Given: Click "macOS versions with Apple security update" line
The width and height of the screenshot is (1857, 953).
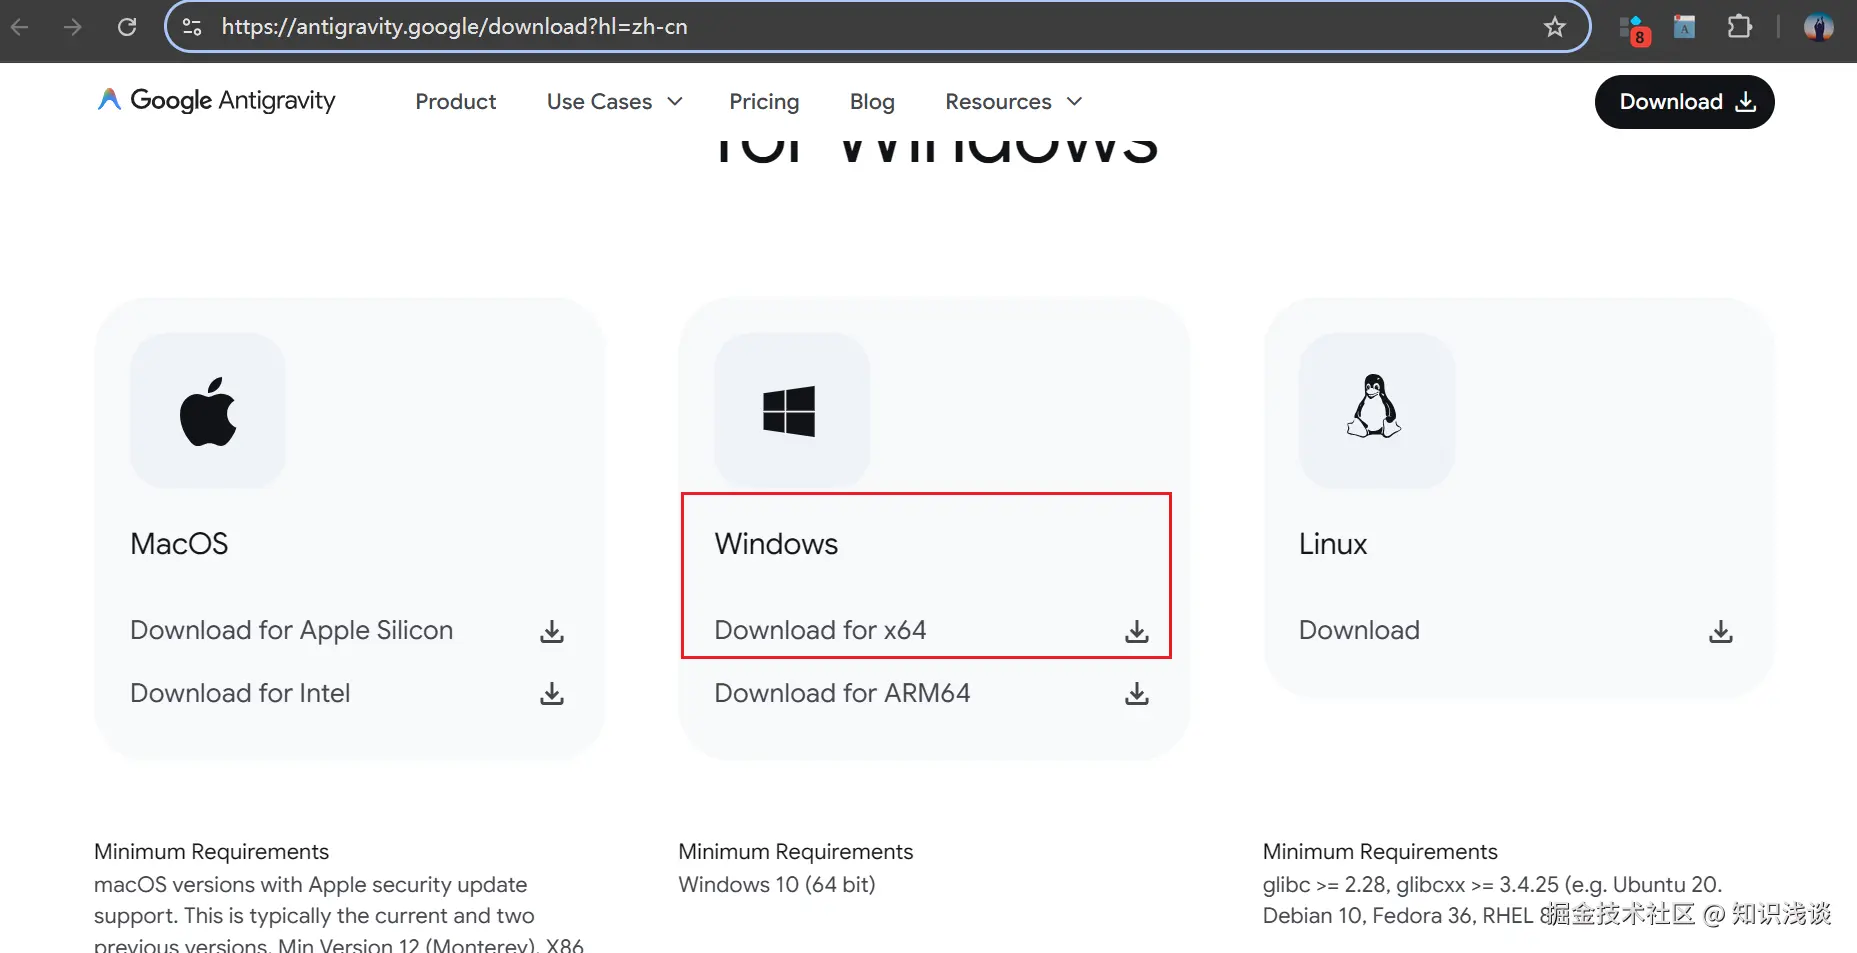Looking at the screenshot, I should pyautogui.click(x=310, y=885).
